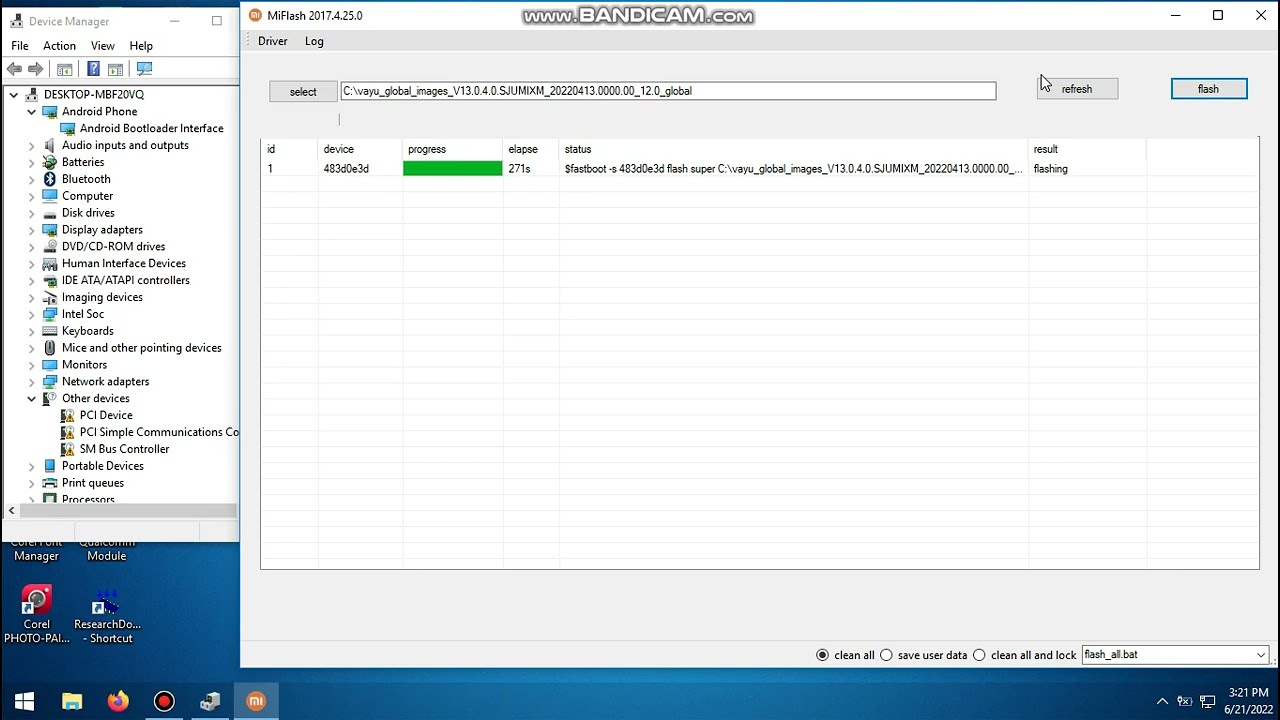Open Firefox from the taskbar
The image size is (1280, 720).
pyautogui.click(x=118, y=702)
